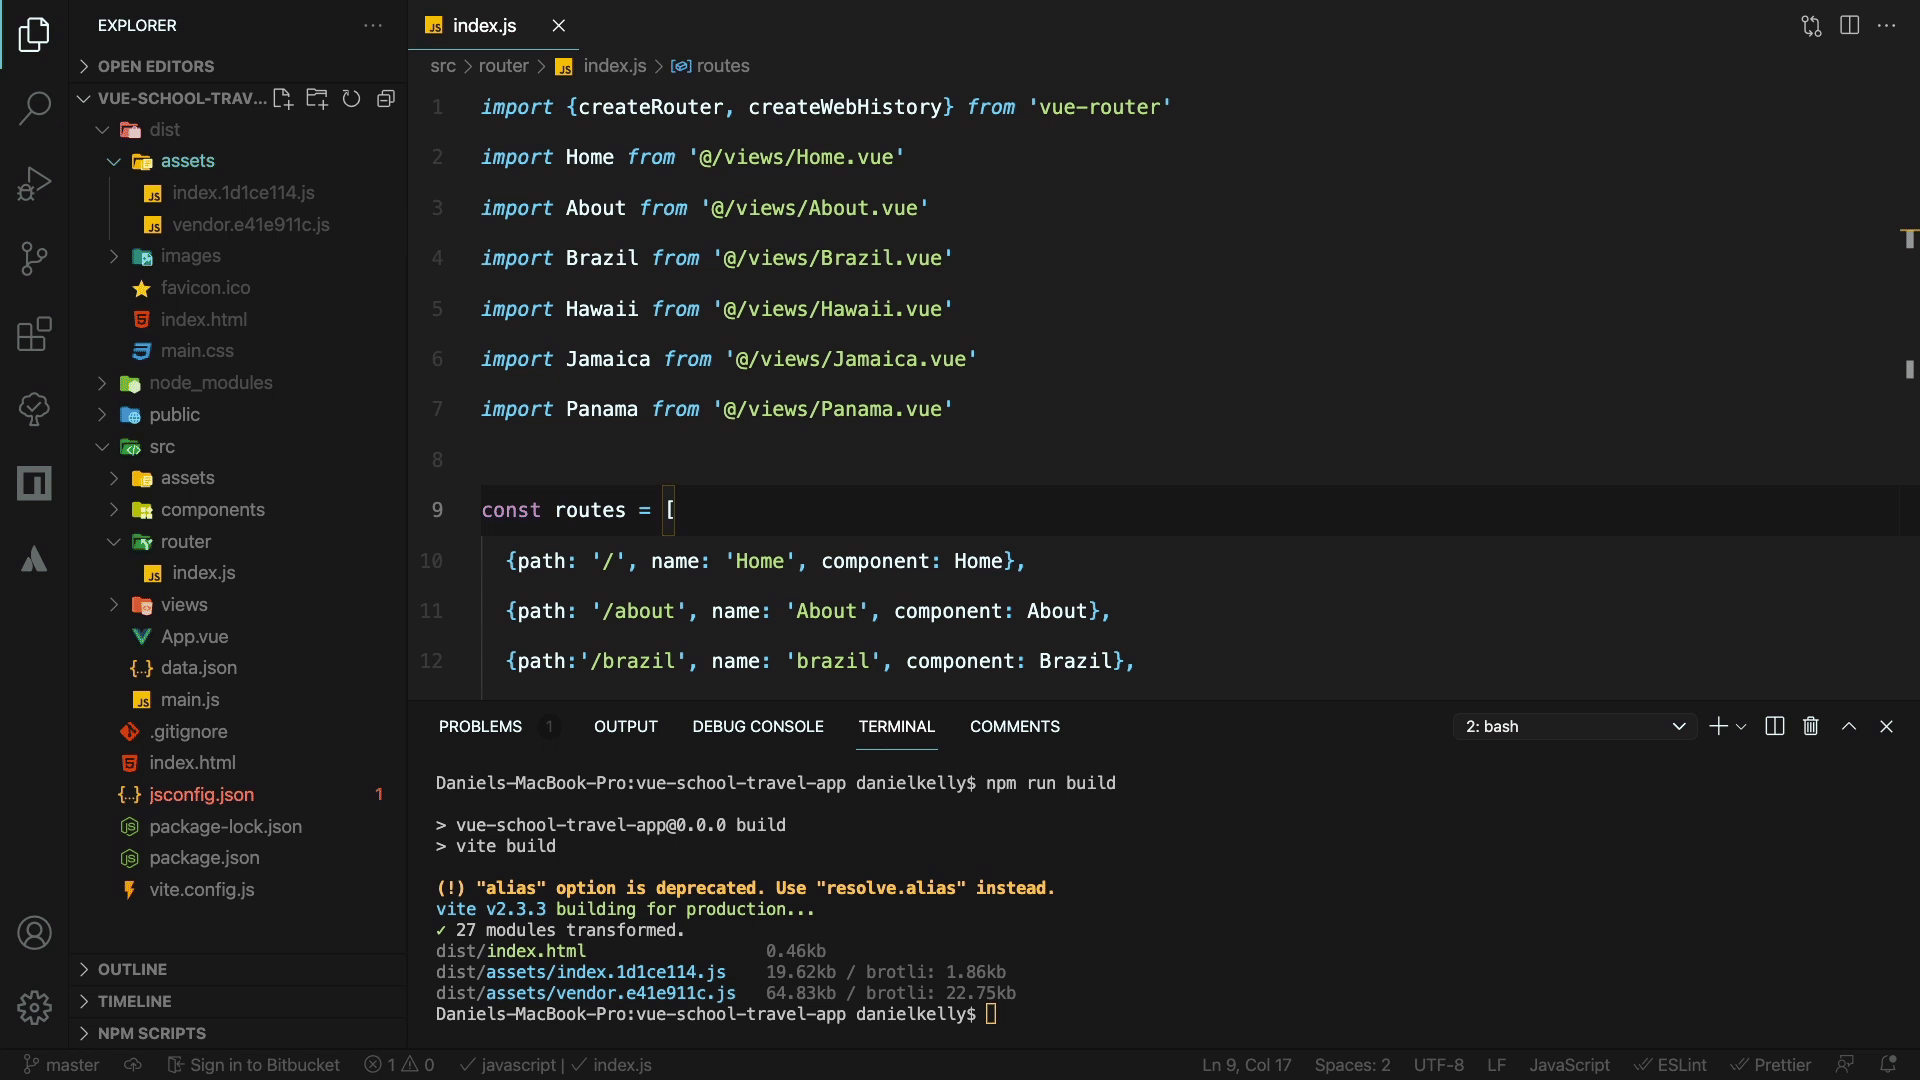This screenshot has height=1080, width=1920.
Task: Split the editor to the right
Action: 1849,25
